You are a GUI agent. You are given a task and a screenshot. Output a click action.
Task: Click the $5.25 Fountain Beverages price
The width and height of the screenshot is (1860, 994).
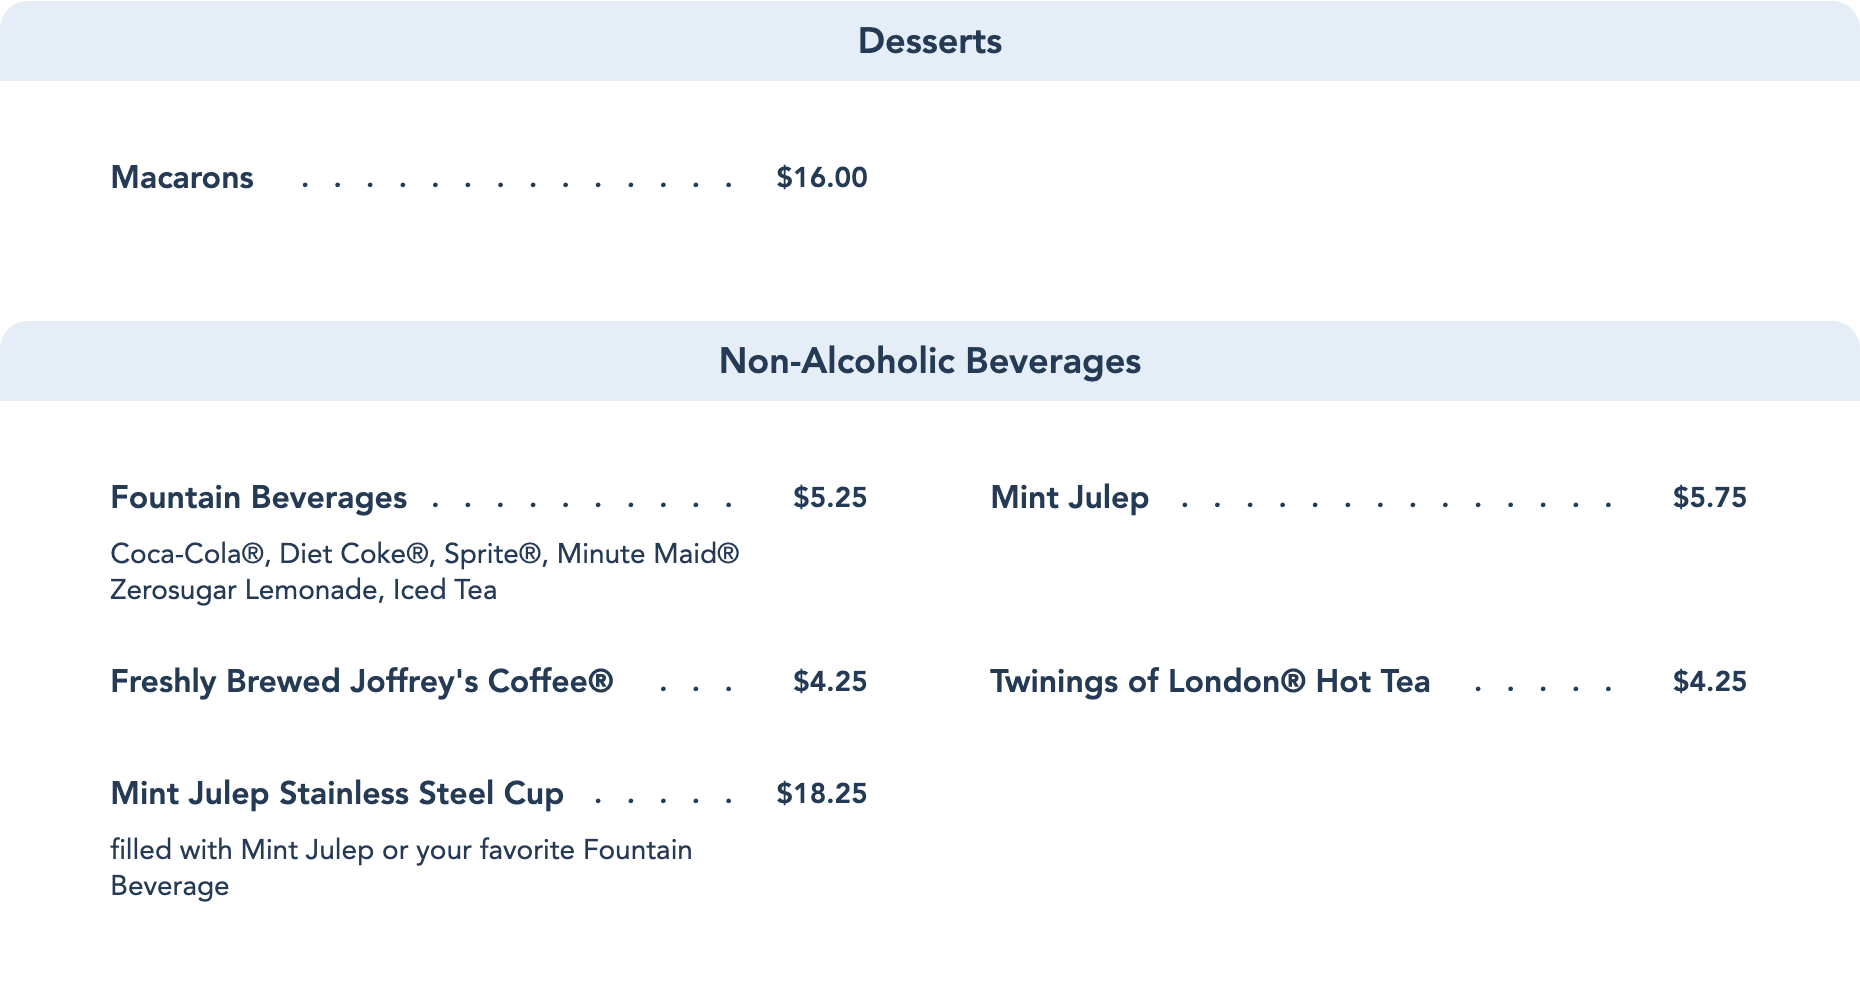tap(829, 497)
